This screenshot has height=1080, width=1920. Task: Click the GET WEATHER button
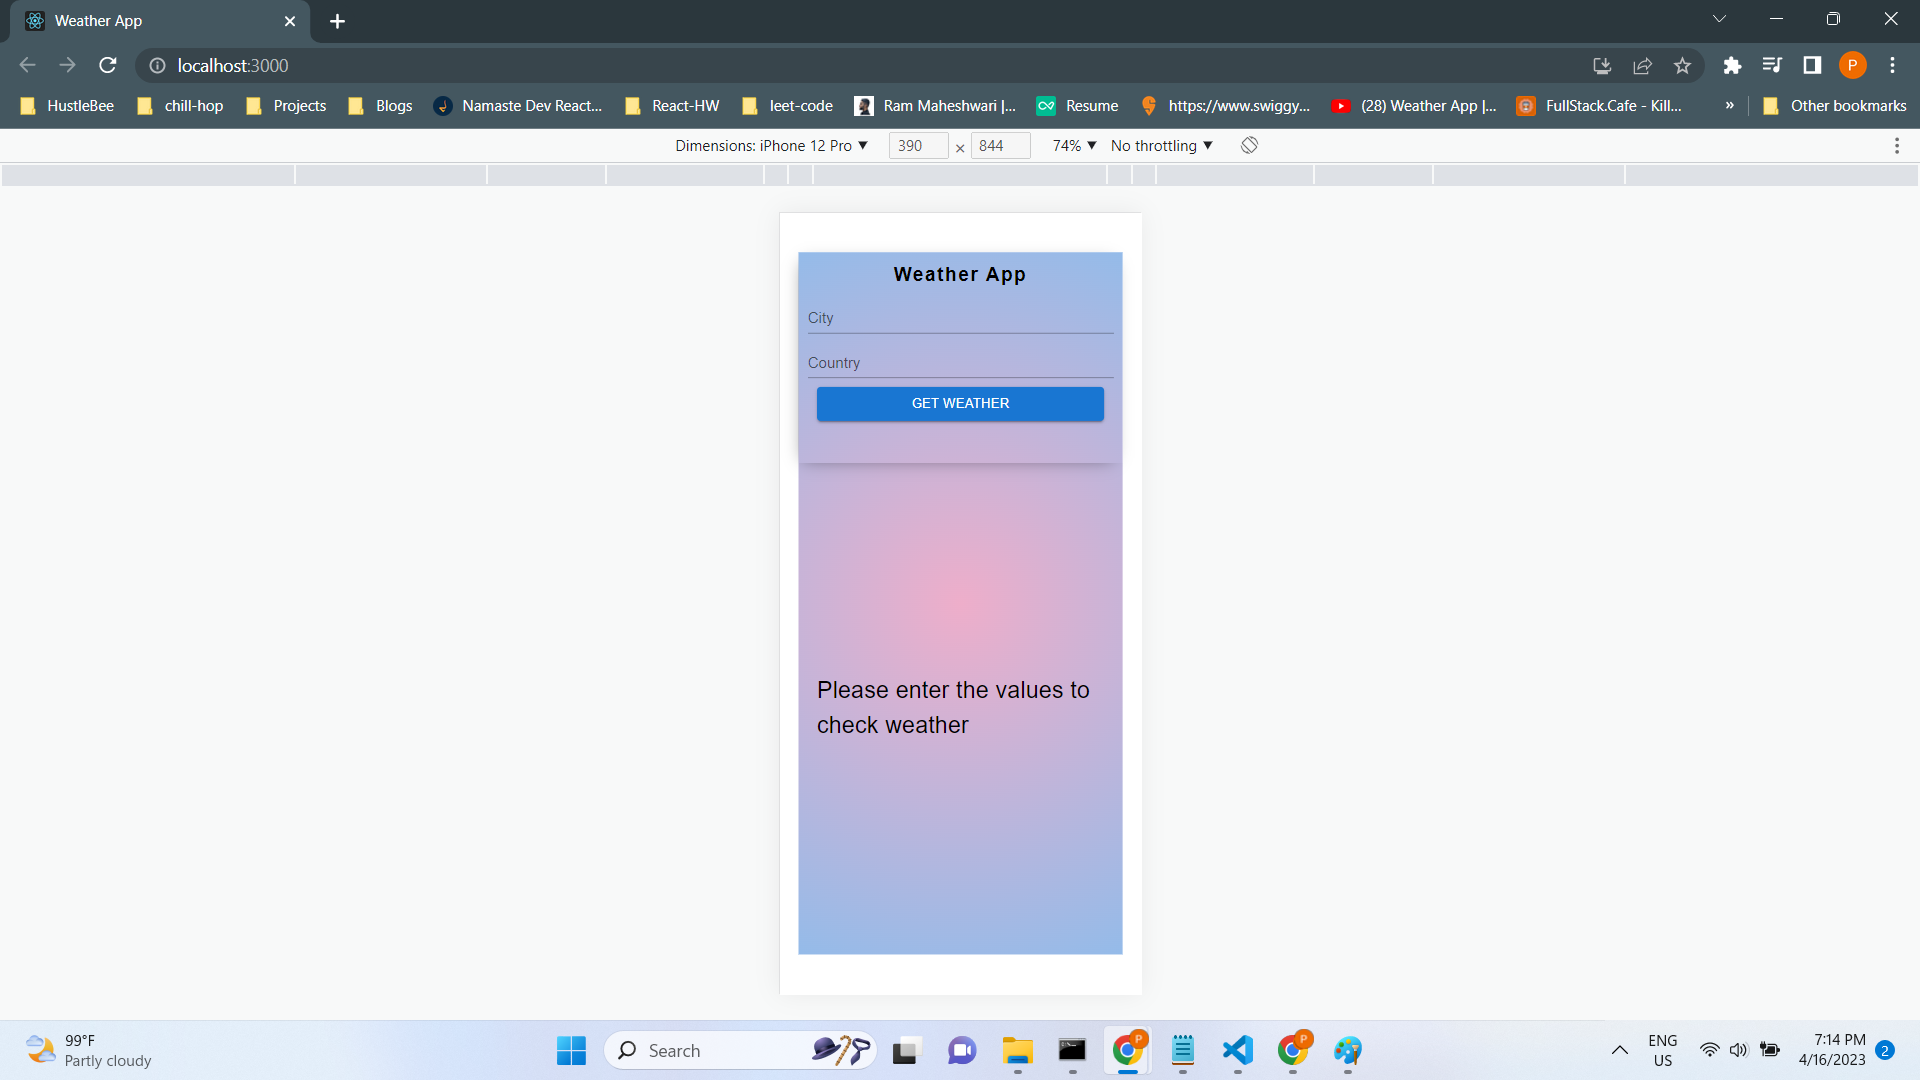(x=959, y=403)
